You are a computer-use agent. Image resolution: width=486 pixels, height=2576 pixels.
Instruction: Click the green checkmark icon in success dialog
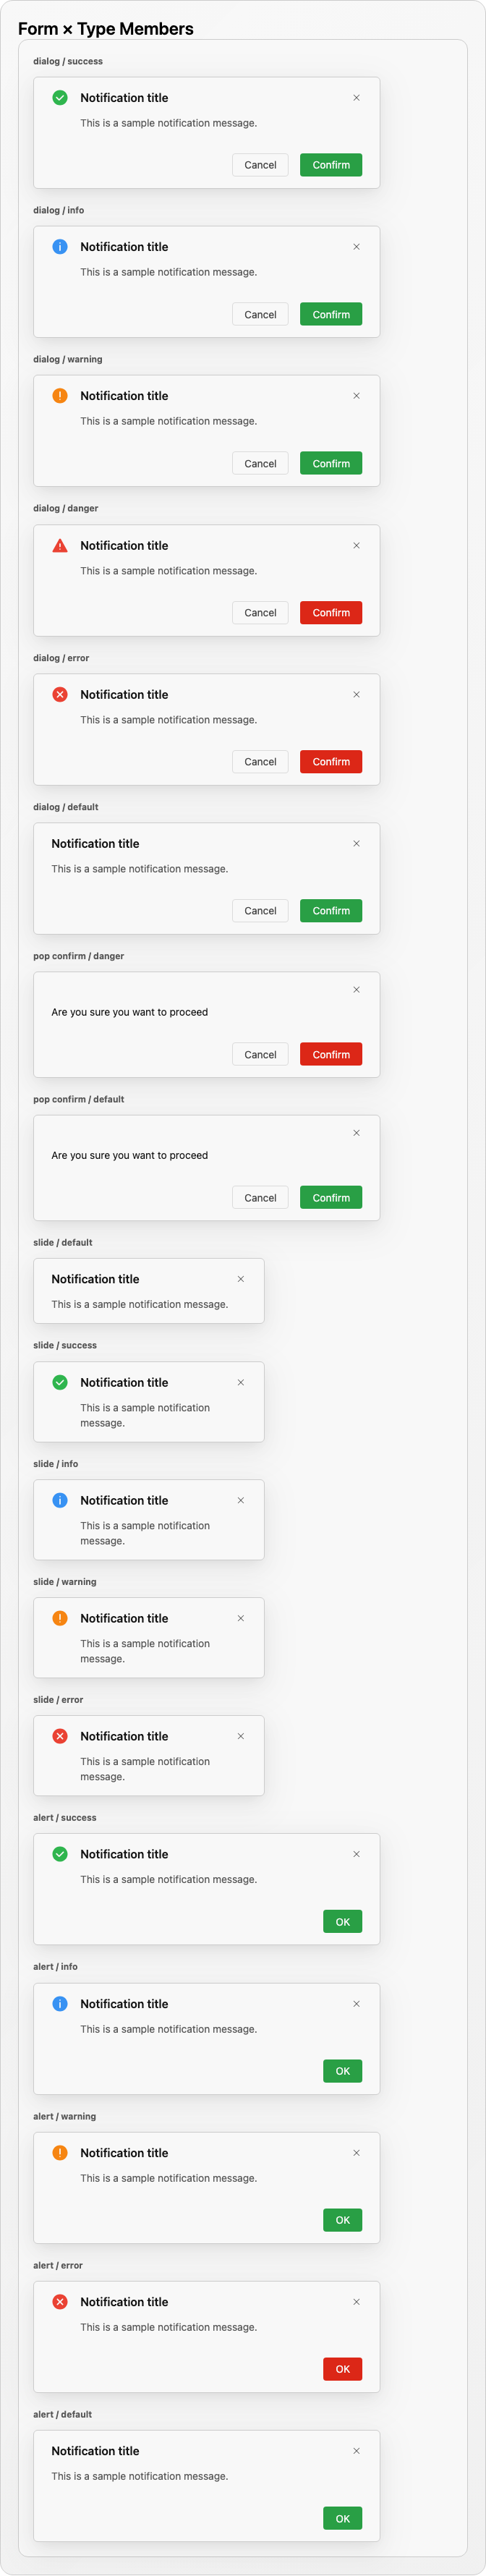tap(60, 97)
